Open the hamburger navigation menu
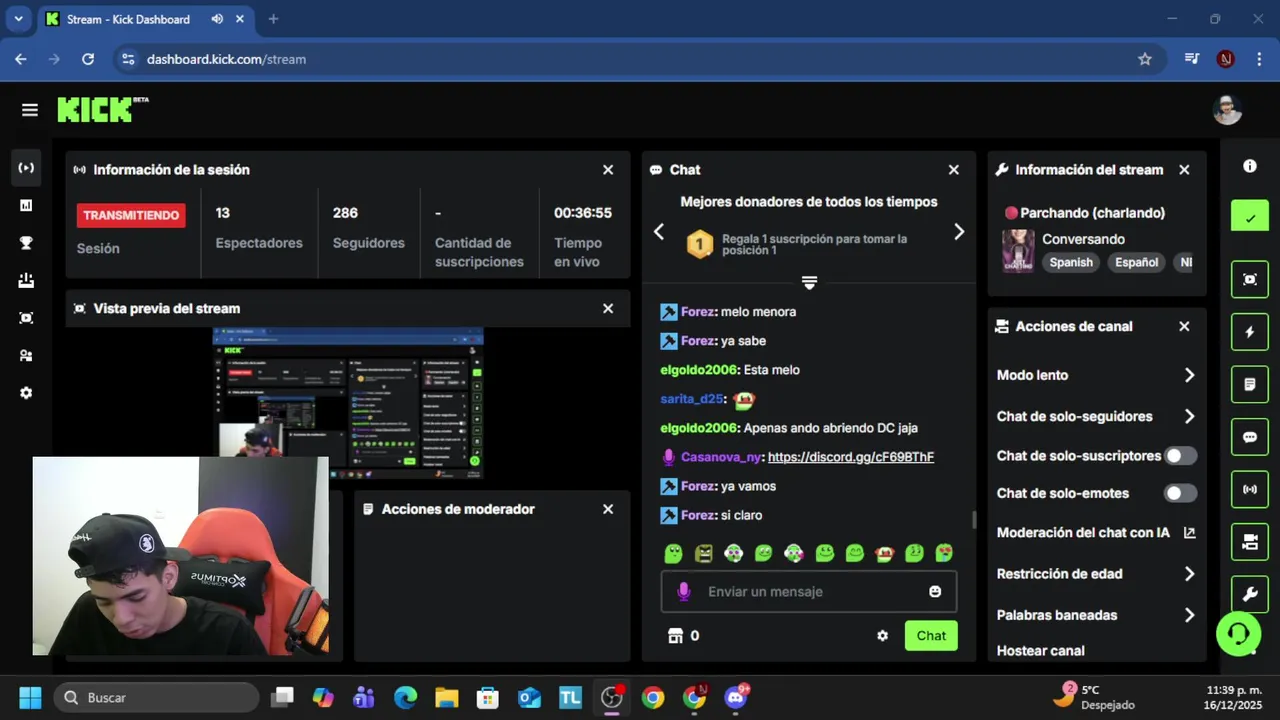This screenshot has width=1280, height=720. pos(29,110)
